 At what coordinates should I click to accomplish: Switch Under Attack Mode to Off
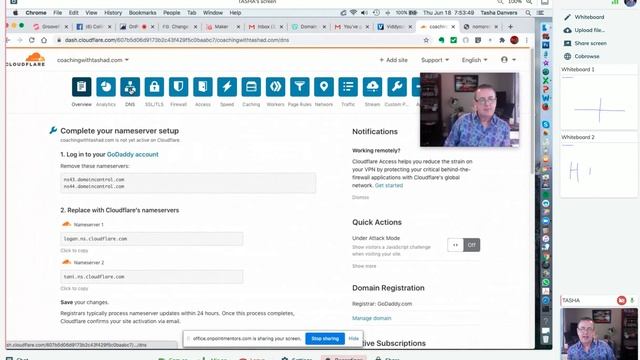tap(471, 245)
